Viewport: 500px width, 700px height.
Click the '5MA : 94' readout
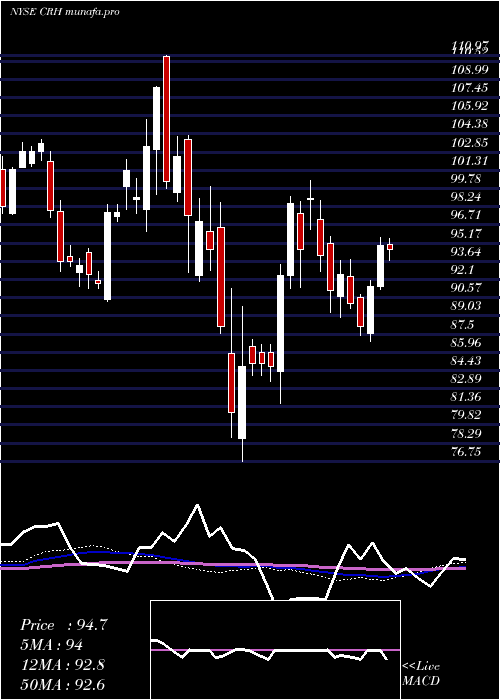click(51, 645)
